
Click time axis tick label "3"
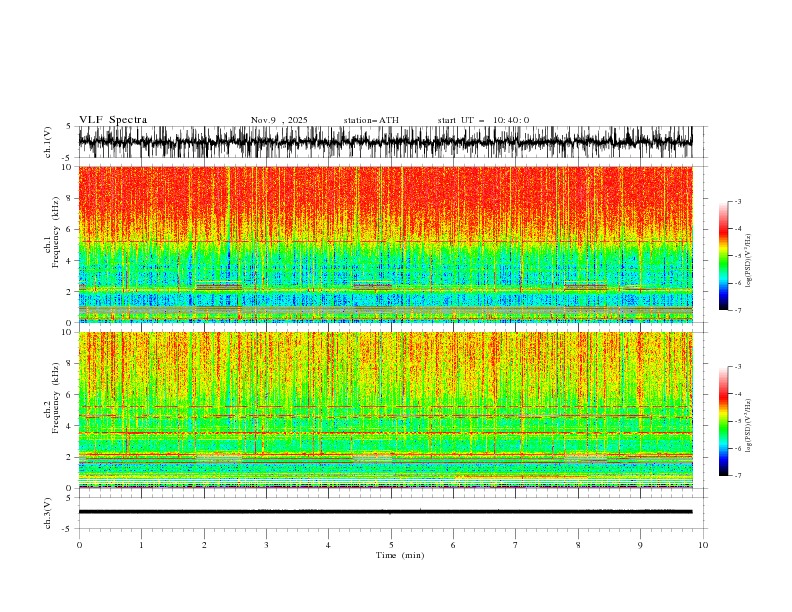[266, 545]
